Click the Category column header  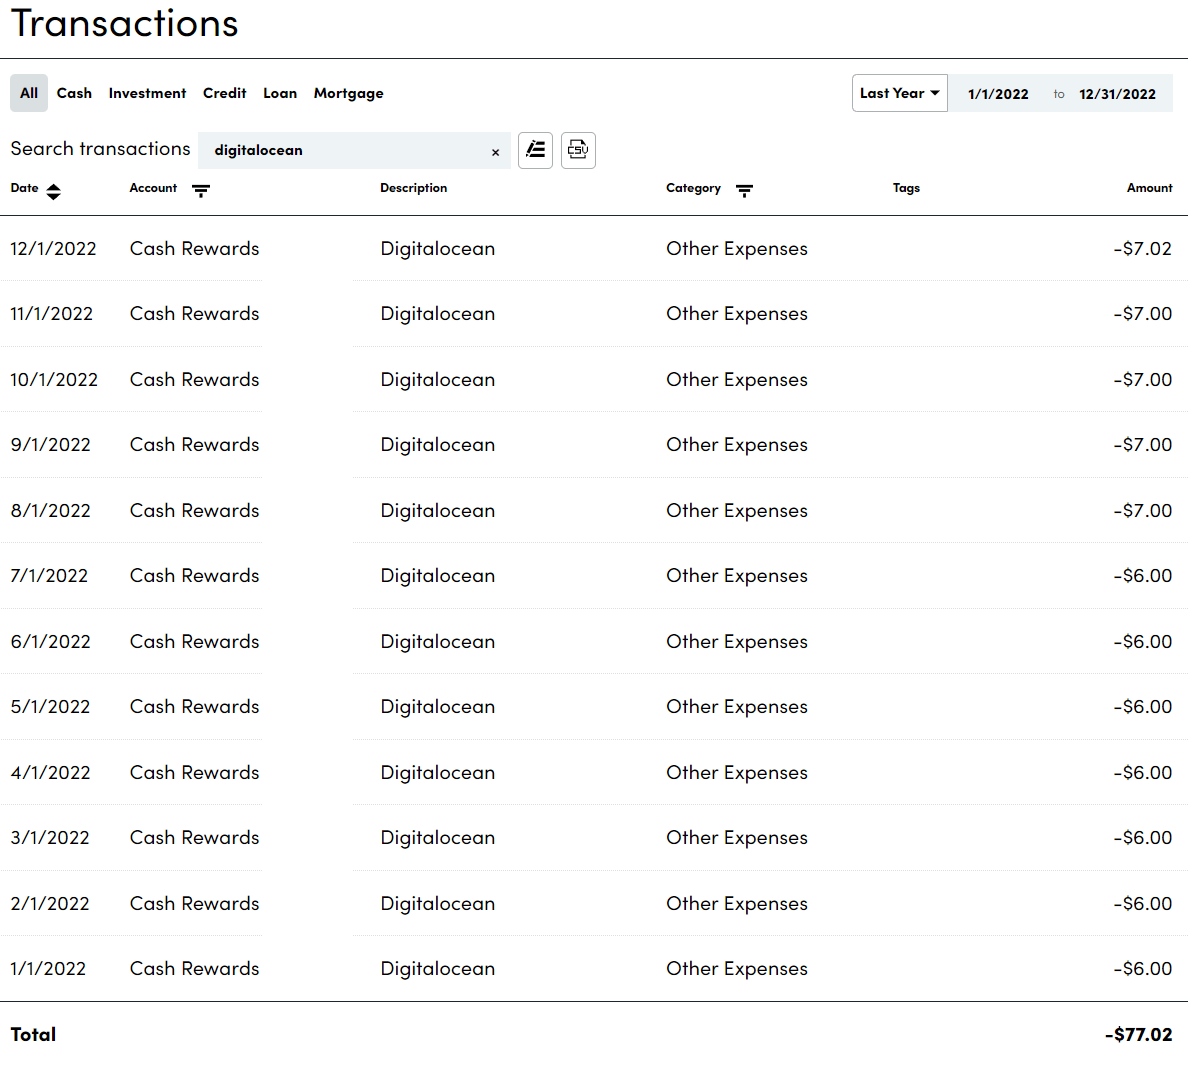pos(693,188)
